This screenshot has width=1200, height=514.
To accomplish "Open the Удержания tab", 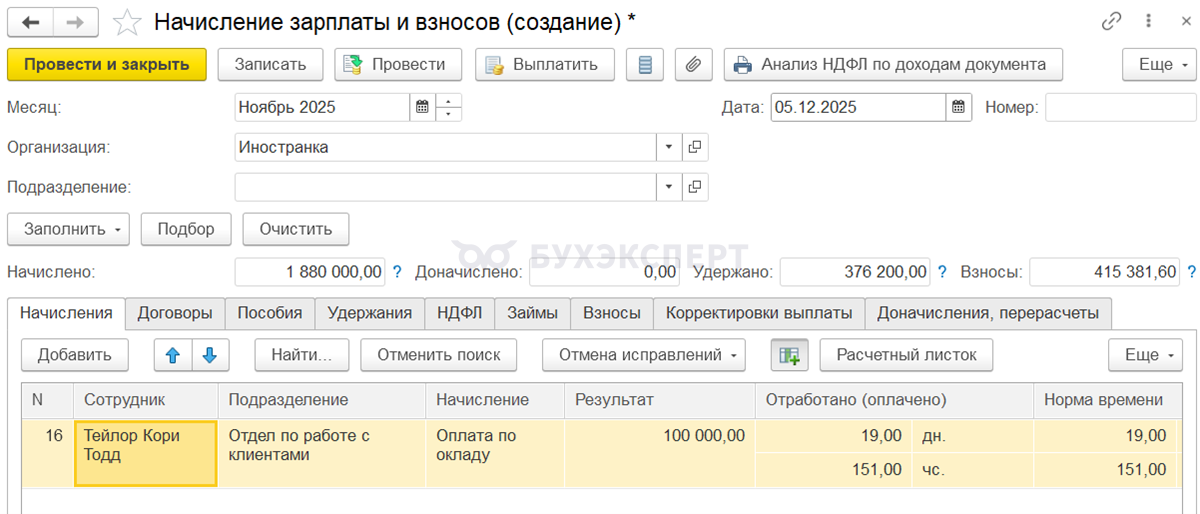I will 370,313.
